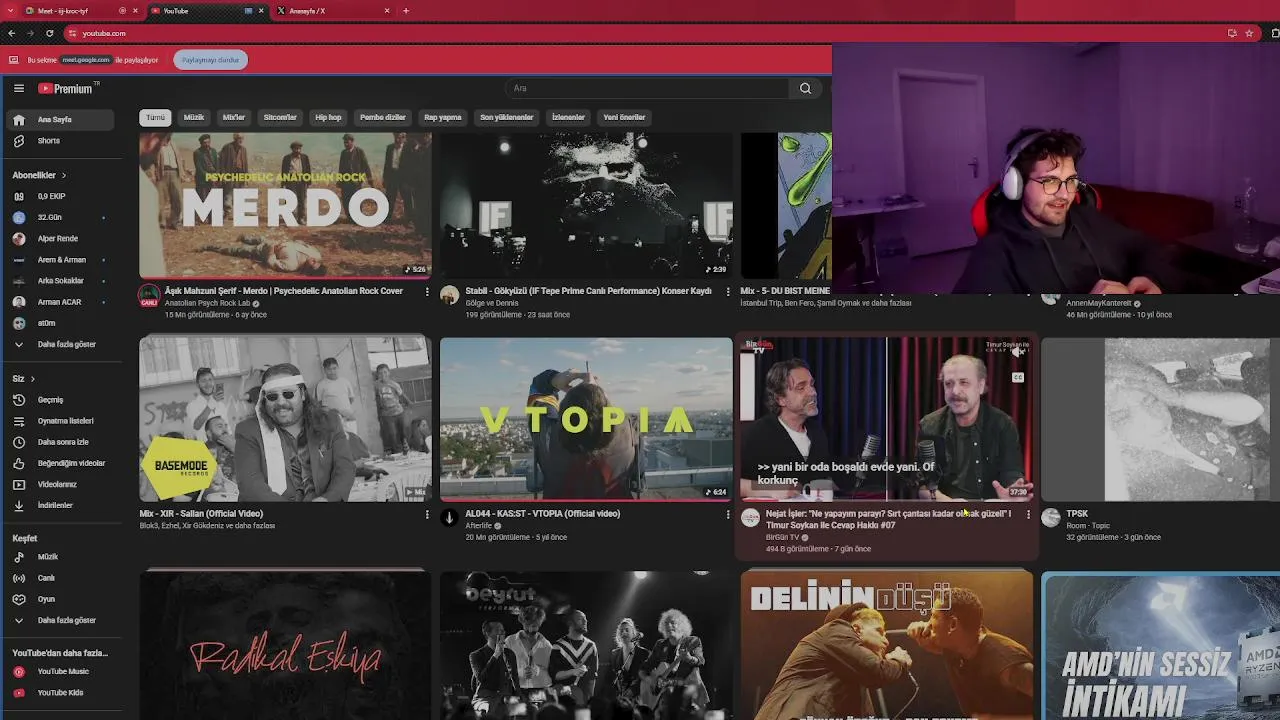Image resolution: width=1280 pixels, height=720 pixels.
Task: Play the VTOPIA video thumbnail
Action: pos(586,419)
